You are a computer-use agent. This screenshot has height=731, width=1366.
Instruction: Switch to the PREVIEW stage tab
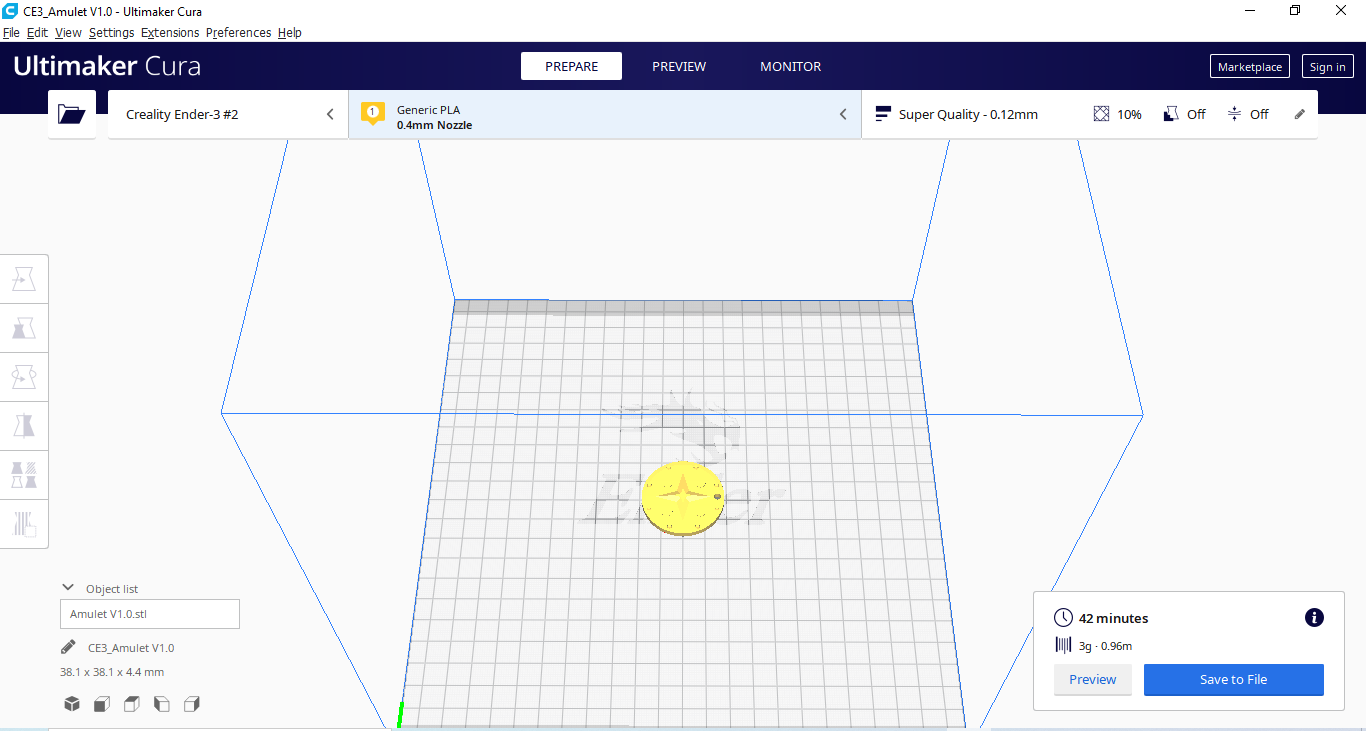(679, 66)
